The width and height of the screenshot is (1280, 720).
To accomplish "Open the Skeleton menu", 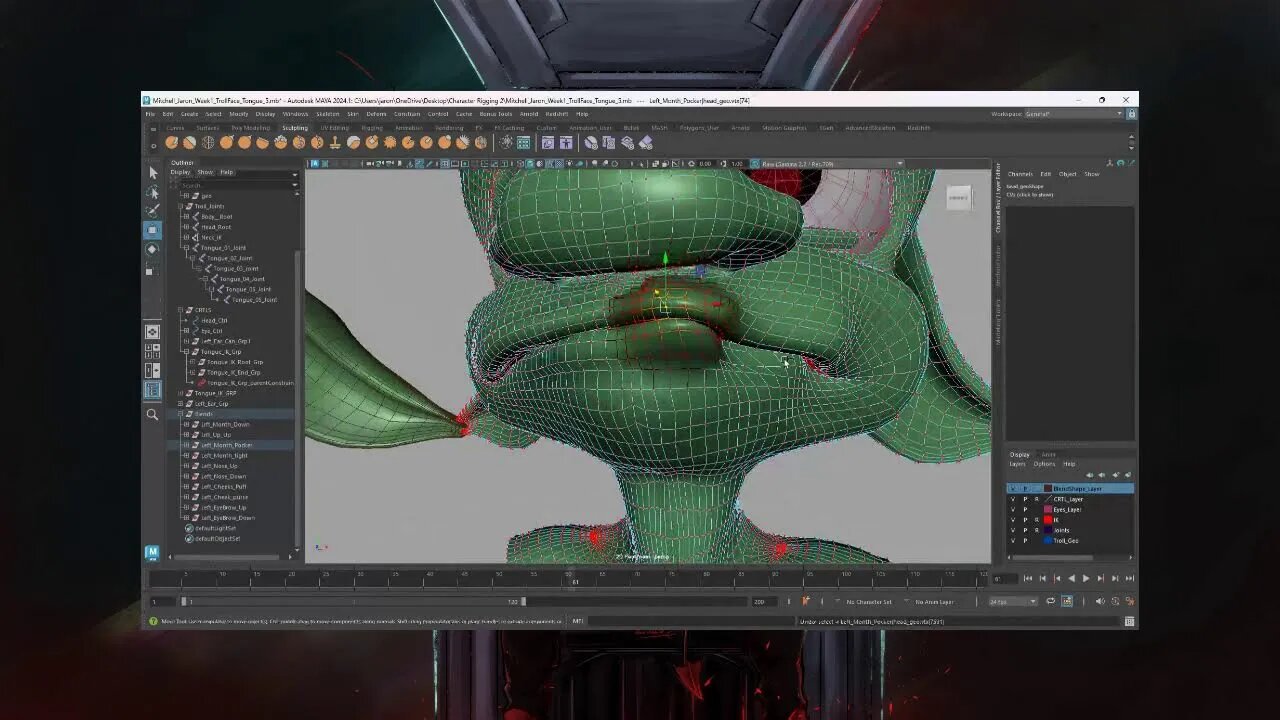I will tap(328, 114).
